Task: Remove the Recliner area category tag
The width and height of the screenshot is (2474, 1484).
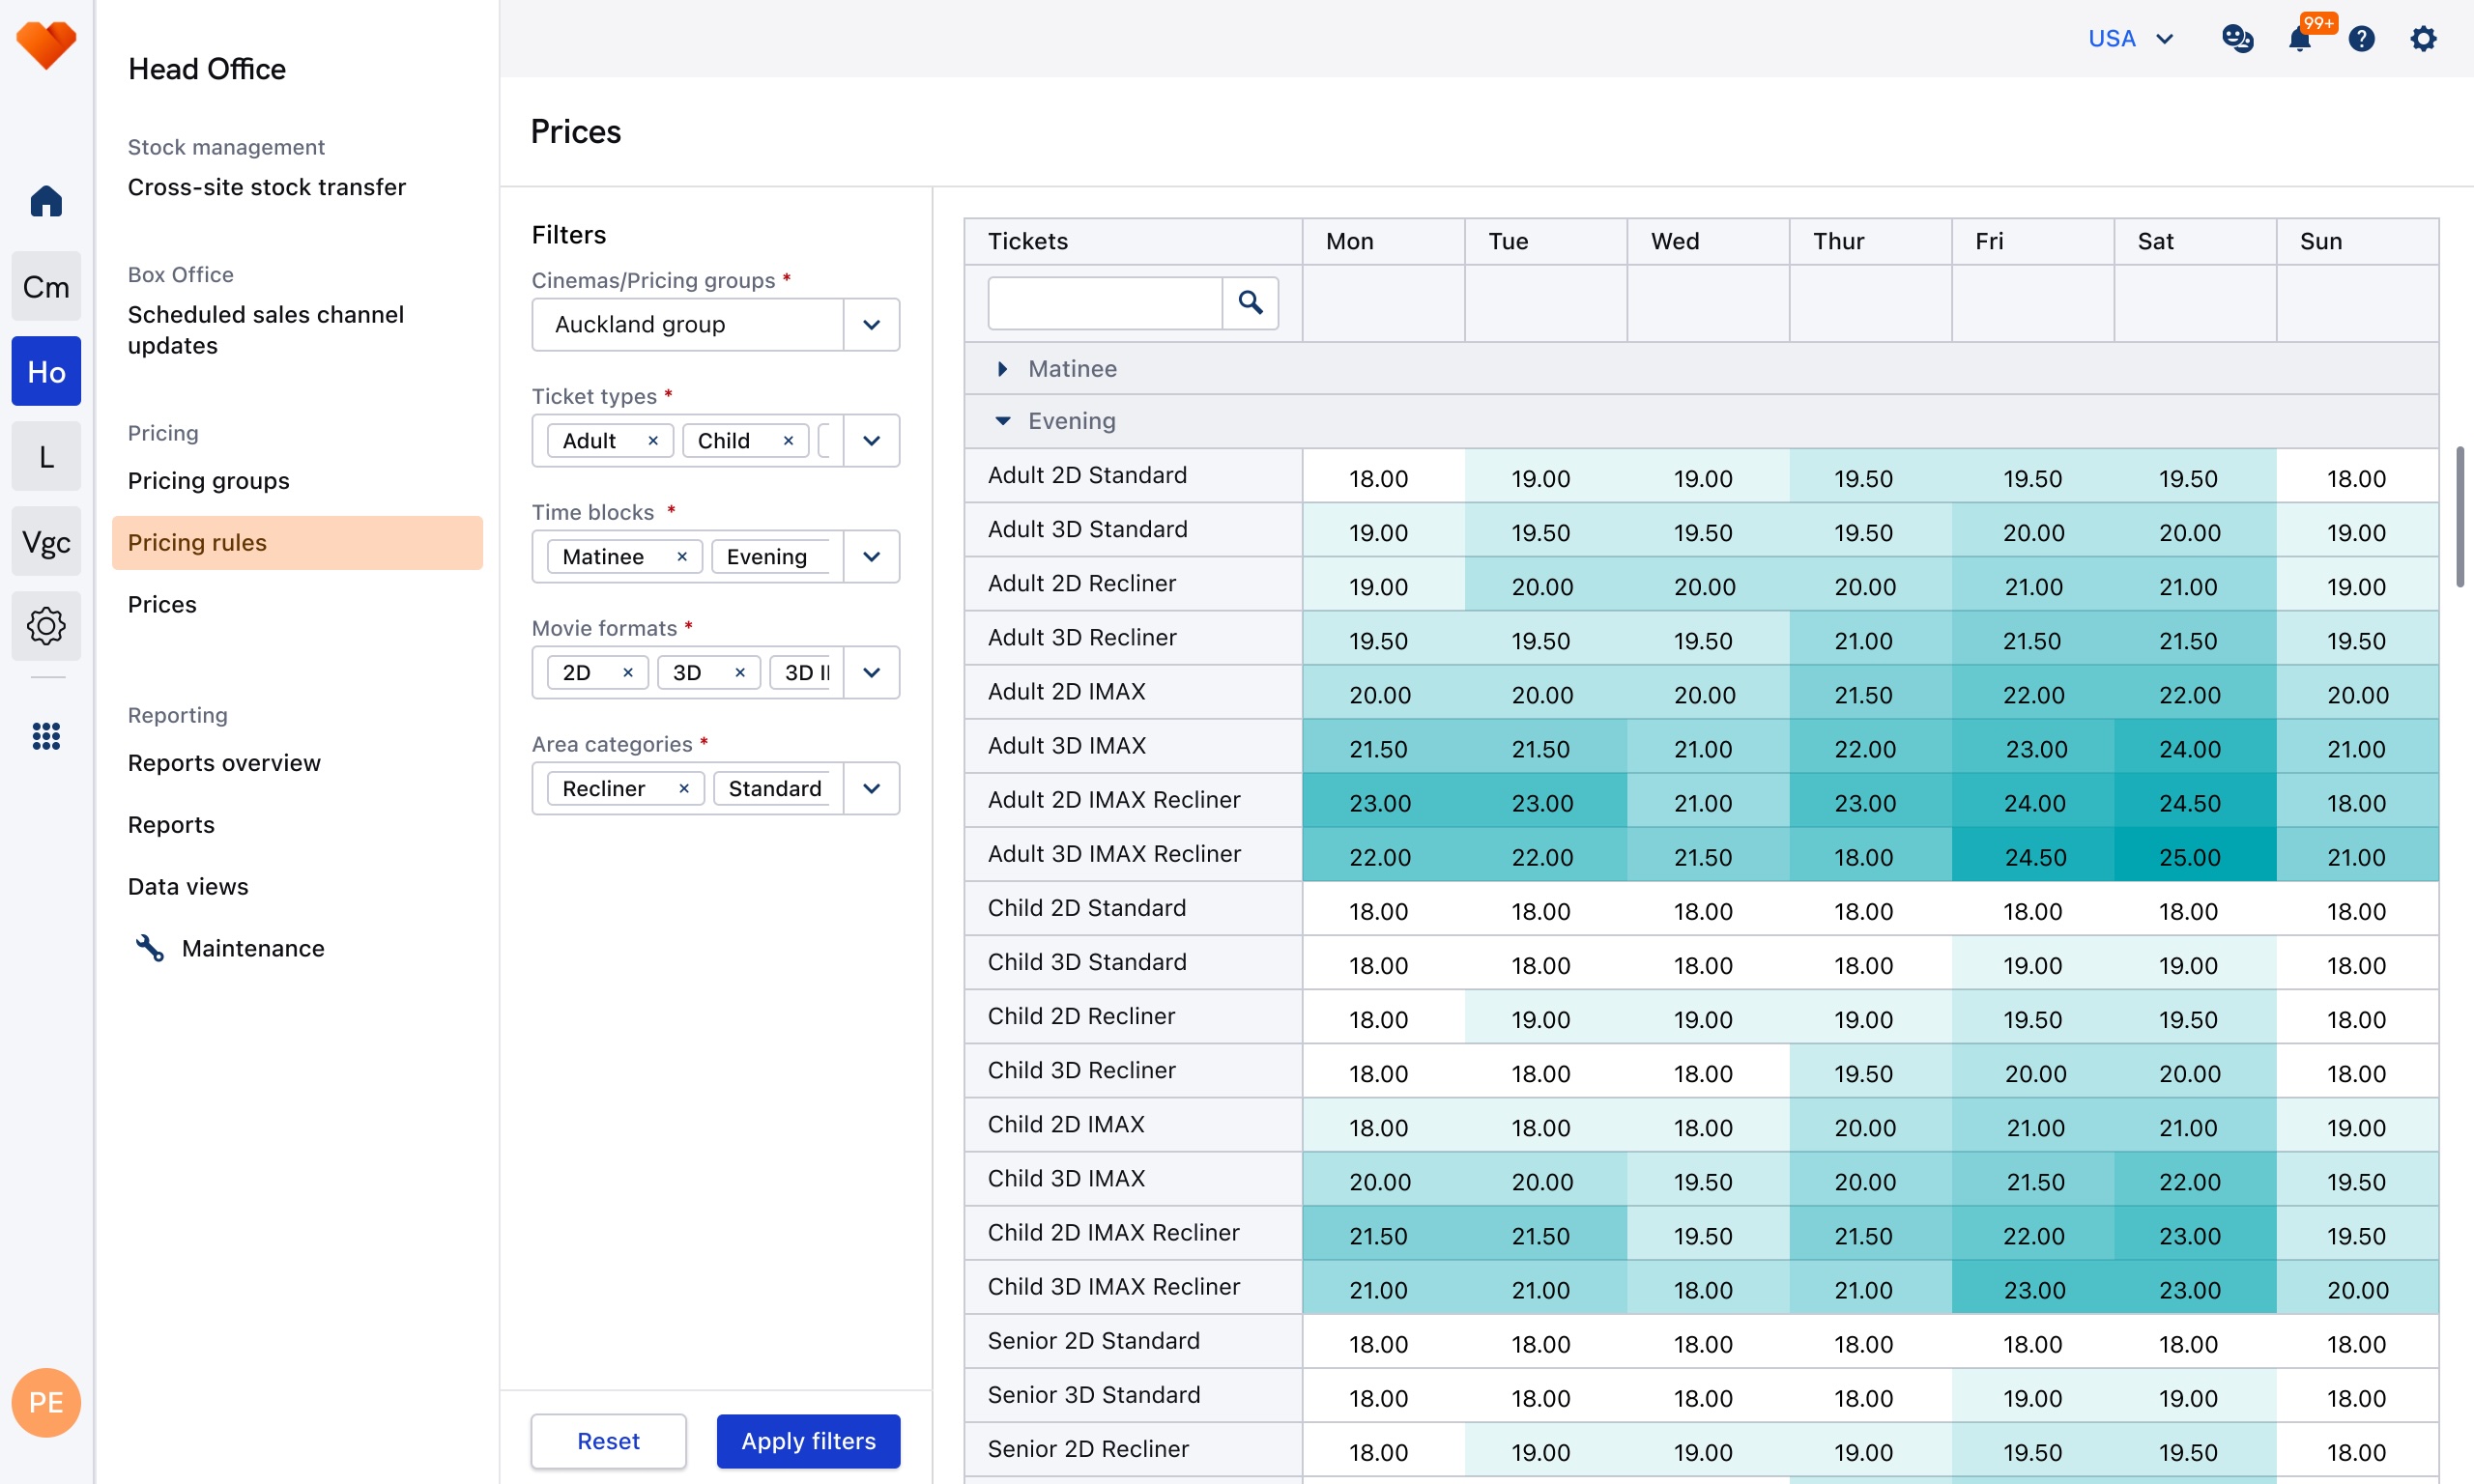Action: pyautogui.click(x=684, y=789)
